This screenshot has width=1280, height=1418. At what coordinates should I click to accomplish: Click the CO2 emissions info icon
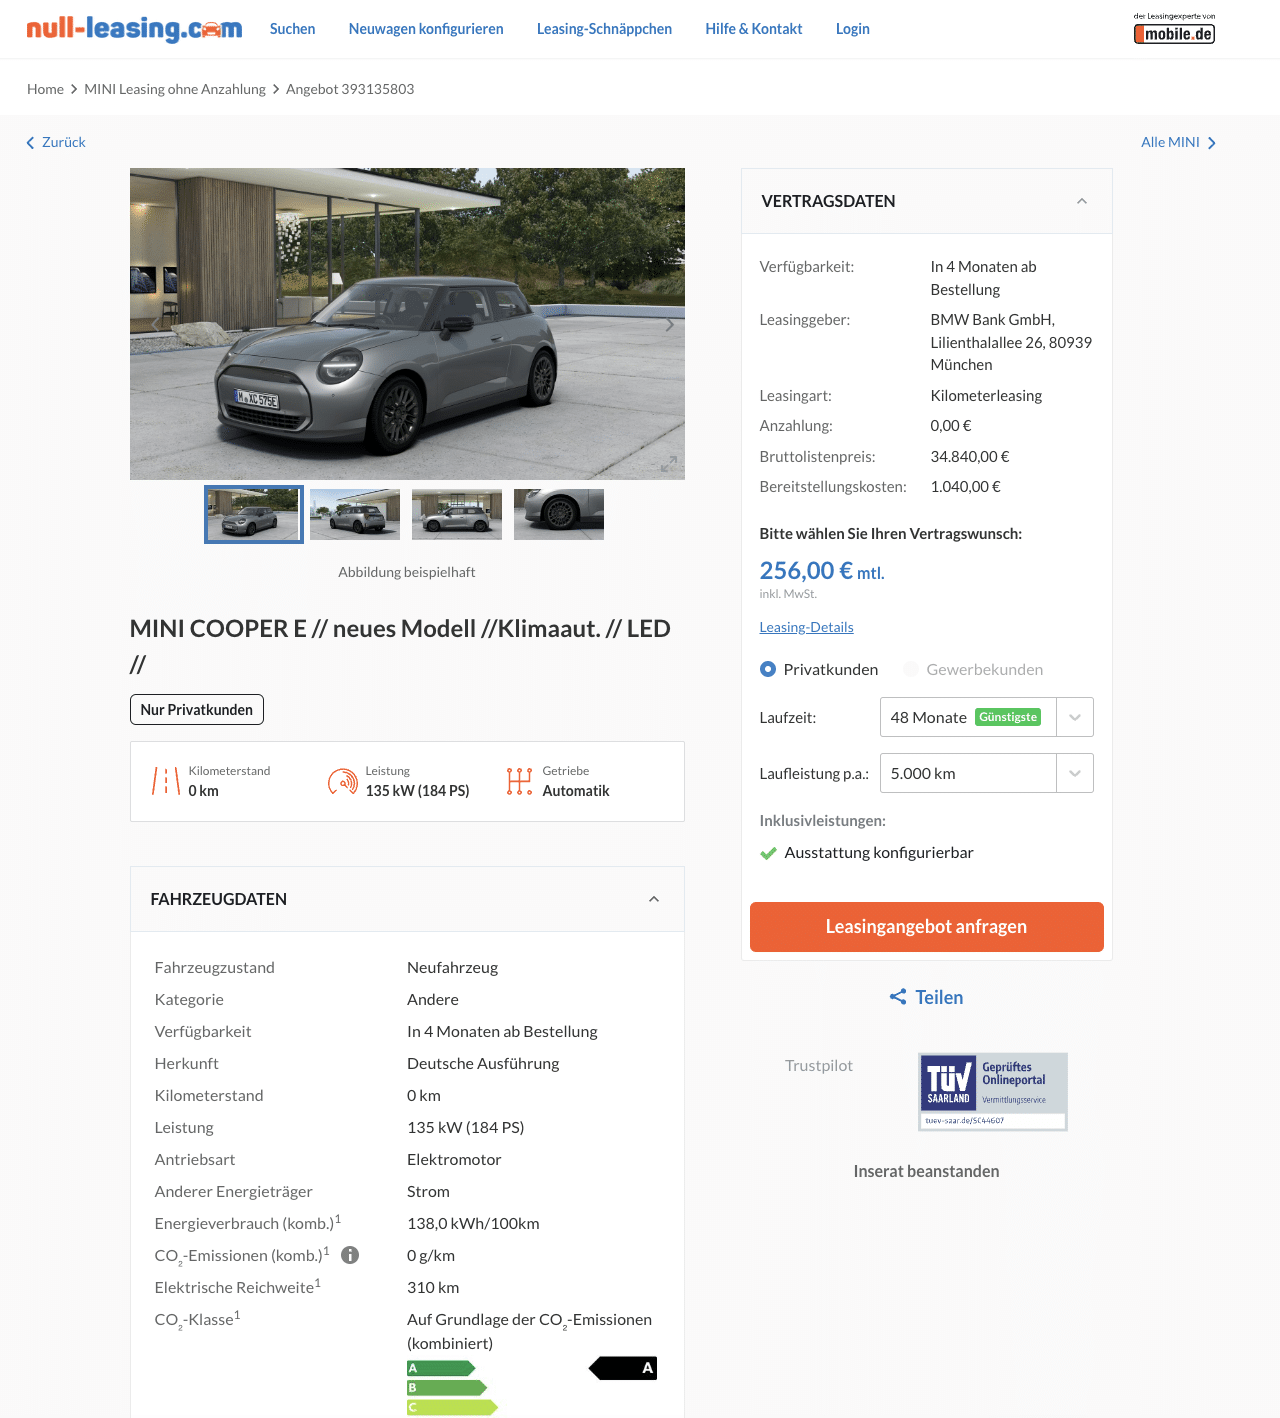pyautogui.click(x=350, y=1255)
